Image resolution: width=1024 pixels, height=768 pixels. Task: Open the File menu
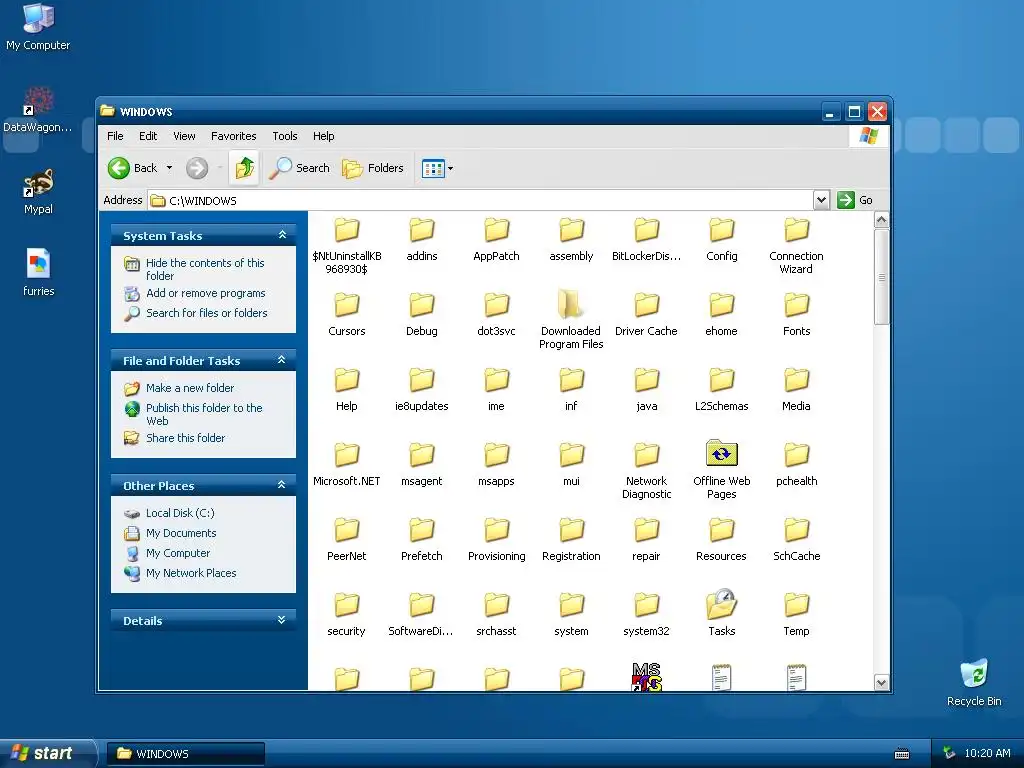pos(115,136)
